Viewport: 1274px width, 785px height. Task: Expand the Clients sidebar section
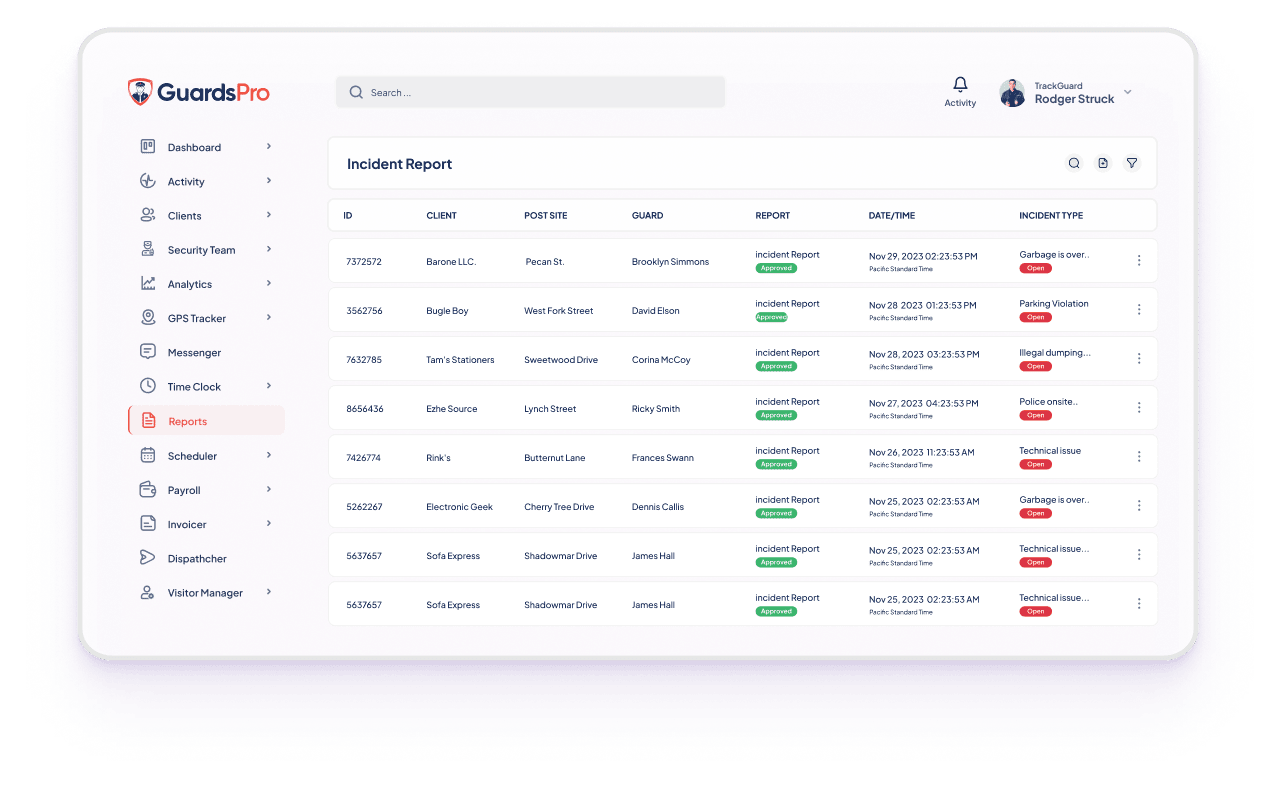(x=268, y=215)
